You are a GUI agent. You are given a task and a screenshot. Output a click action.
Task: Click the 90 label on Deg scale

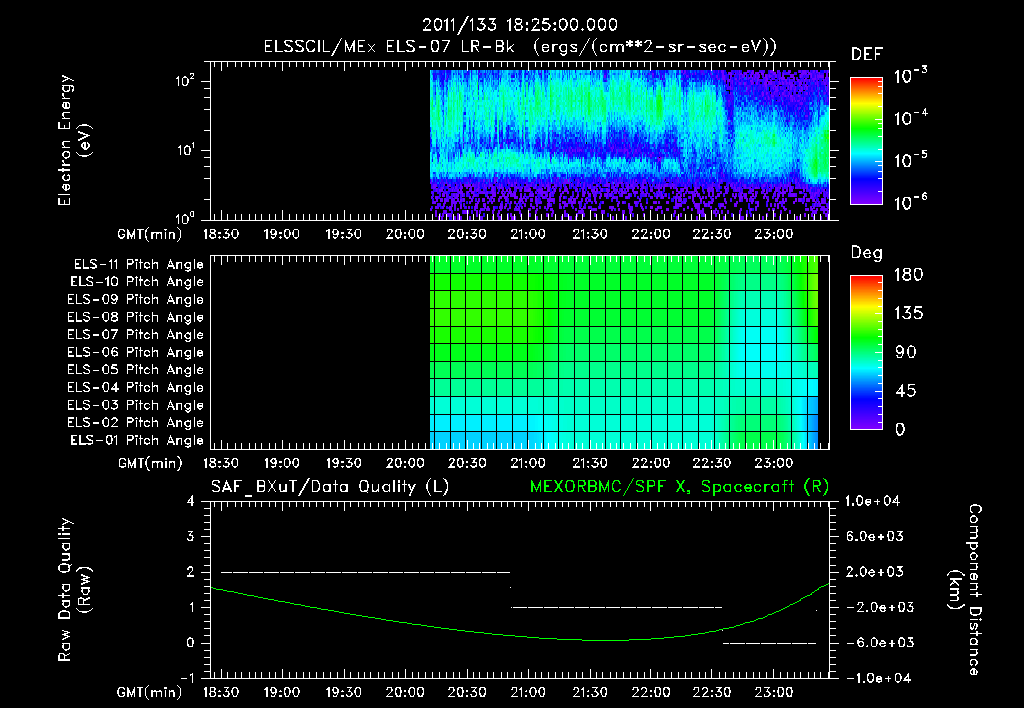pyautogui.click(x=906, y=353)
